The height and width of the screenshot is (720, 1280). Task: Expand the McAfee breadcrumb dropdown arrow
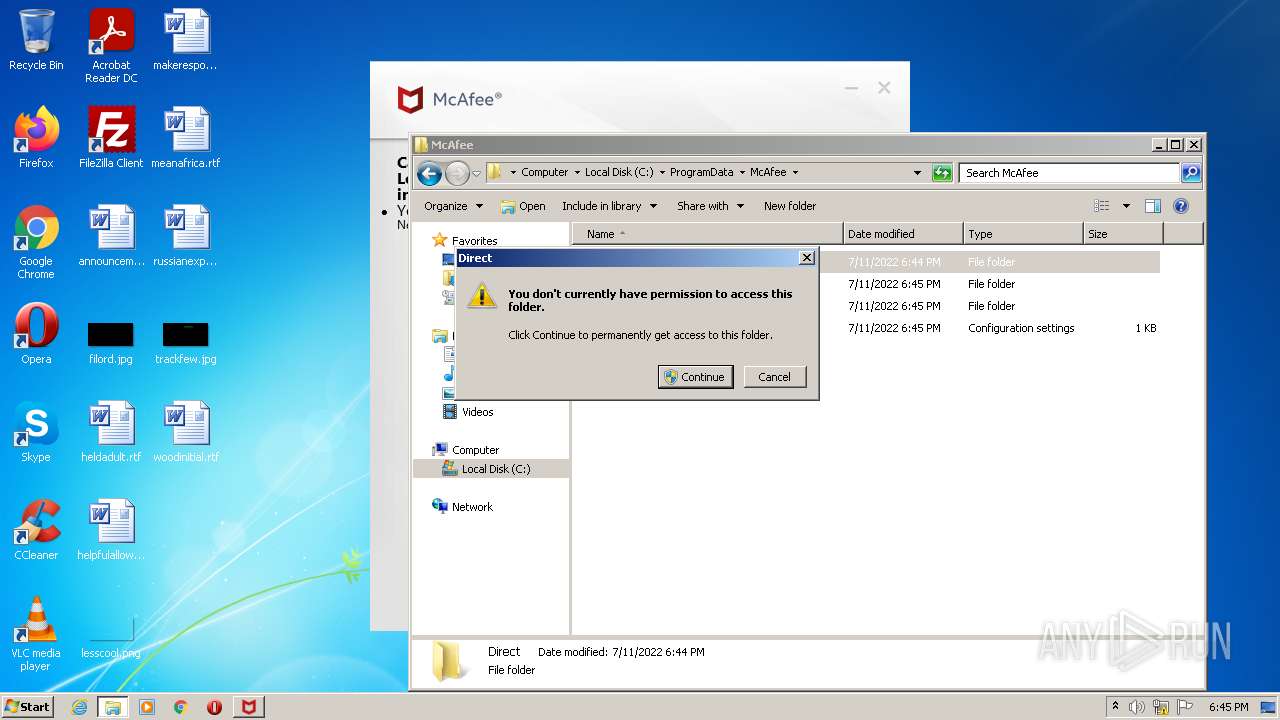coord(795,172)
